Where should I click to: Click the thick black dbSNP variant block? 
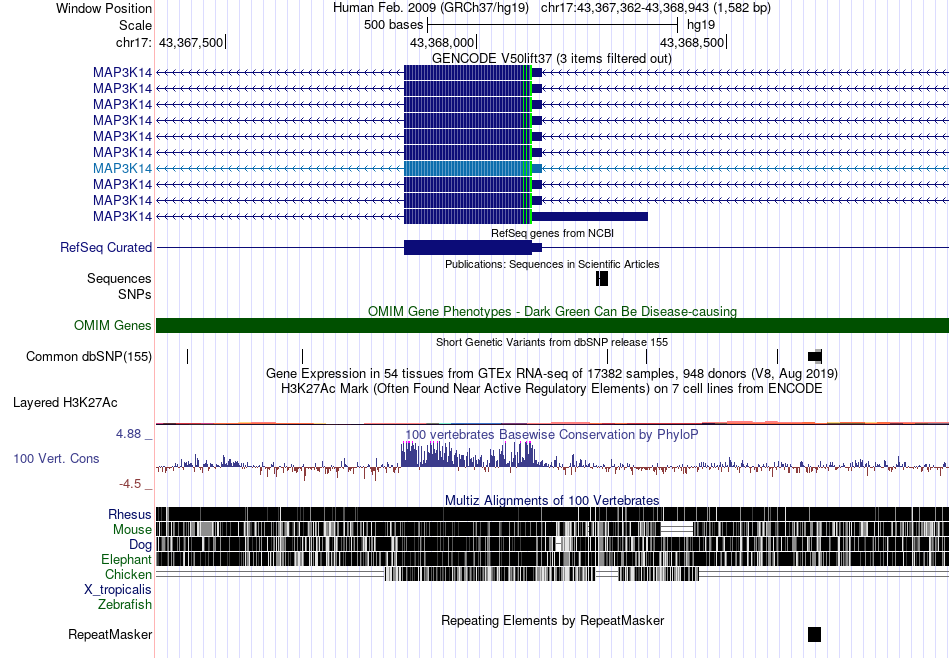pos(815,356)
